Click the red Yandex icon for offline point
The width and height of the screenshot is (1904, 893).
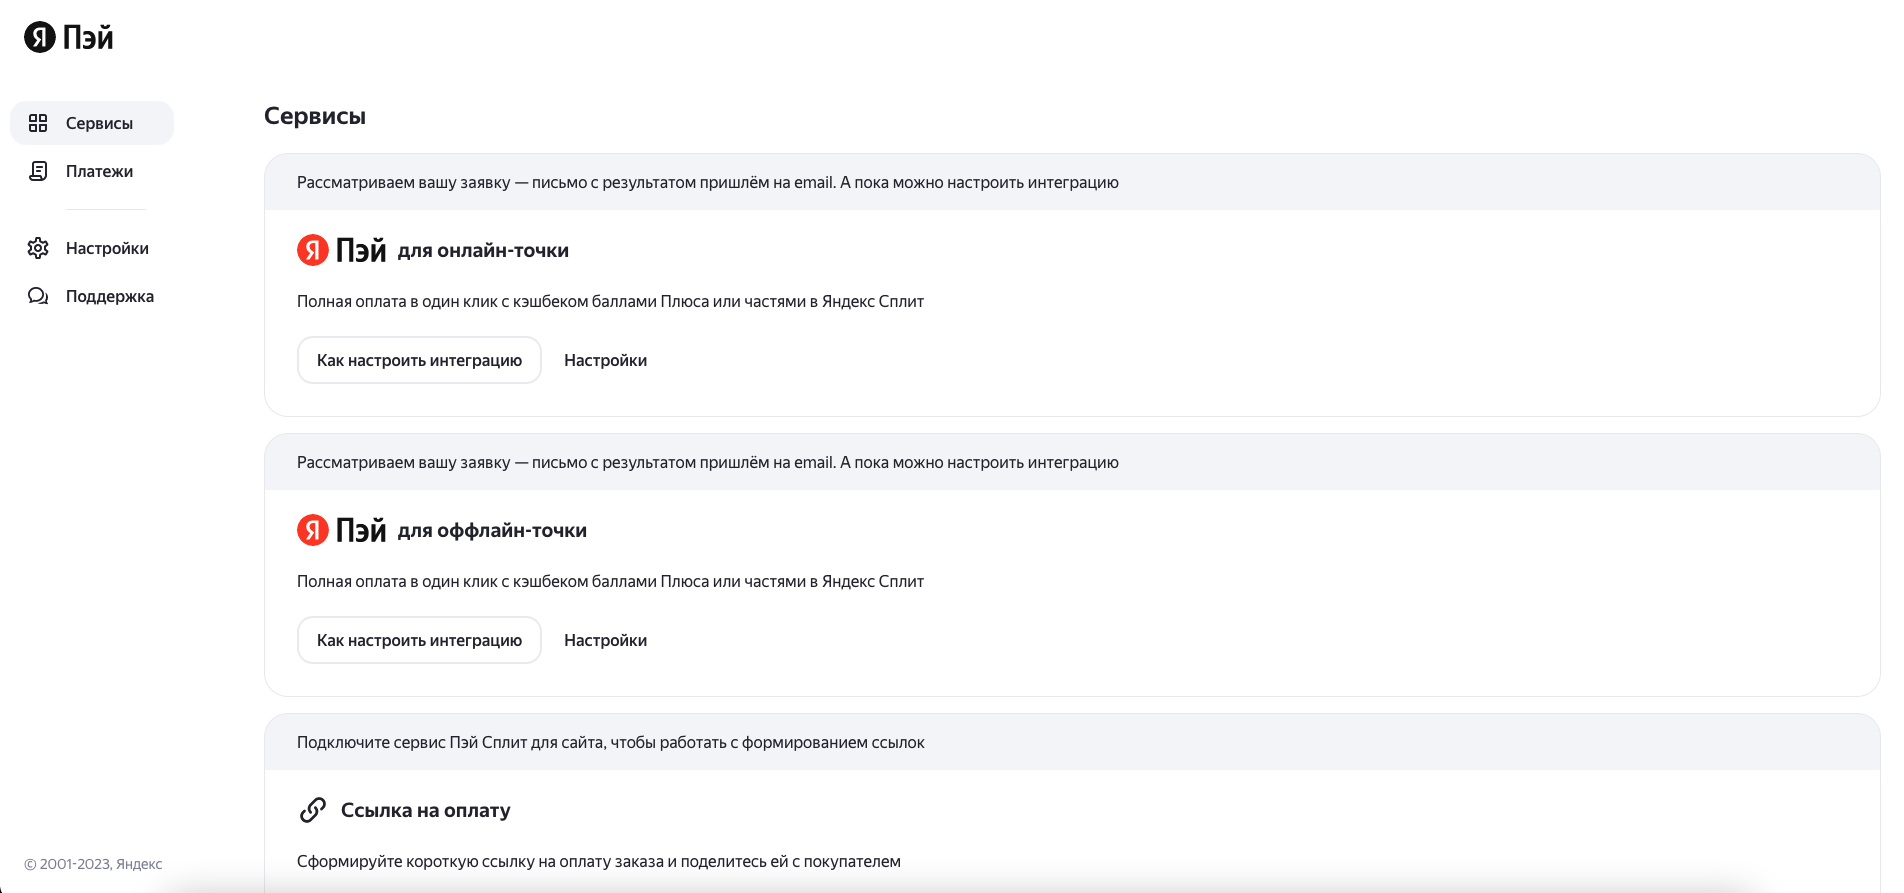(313, 530)
